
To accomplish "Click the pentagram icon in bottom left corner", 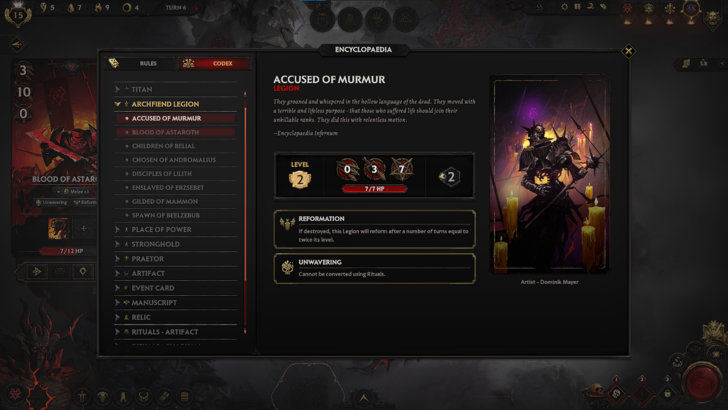I will click(x=16, y=395).
